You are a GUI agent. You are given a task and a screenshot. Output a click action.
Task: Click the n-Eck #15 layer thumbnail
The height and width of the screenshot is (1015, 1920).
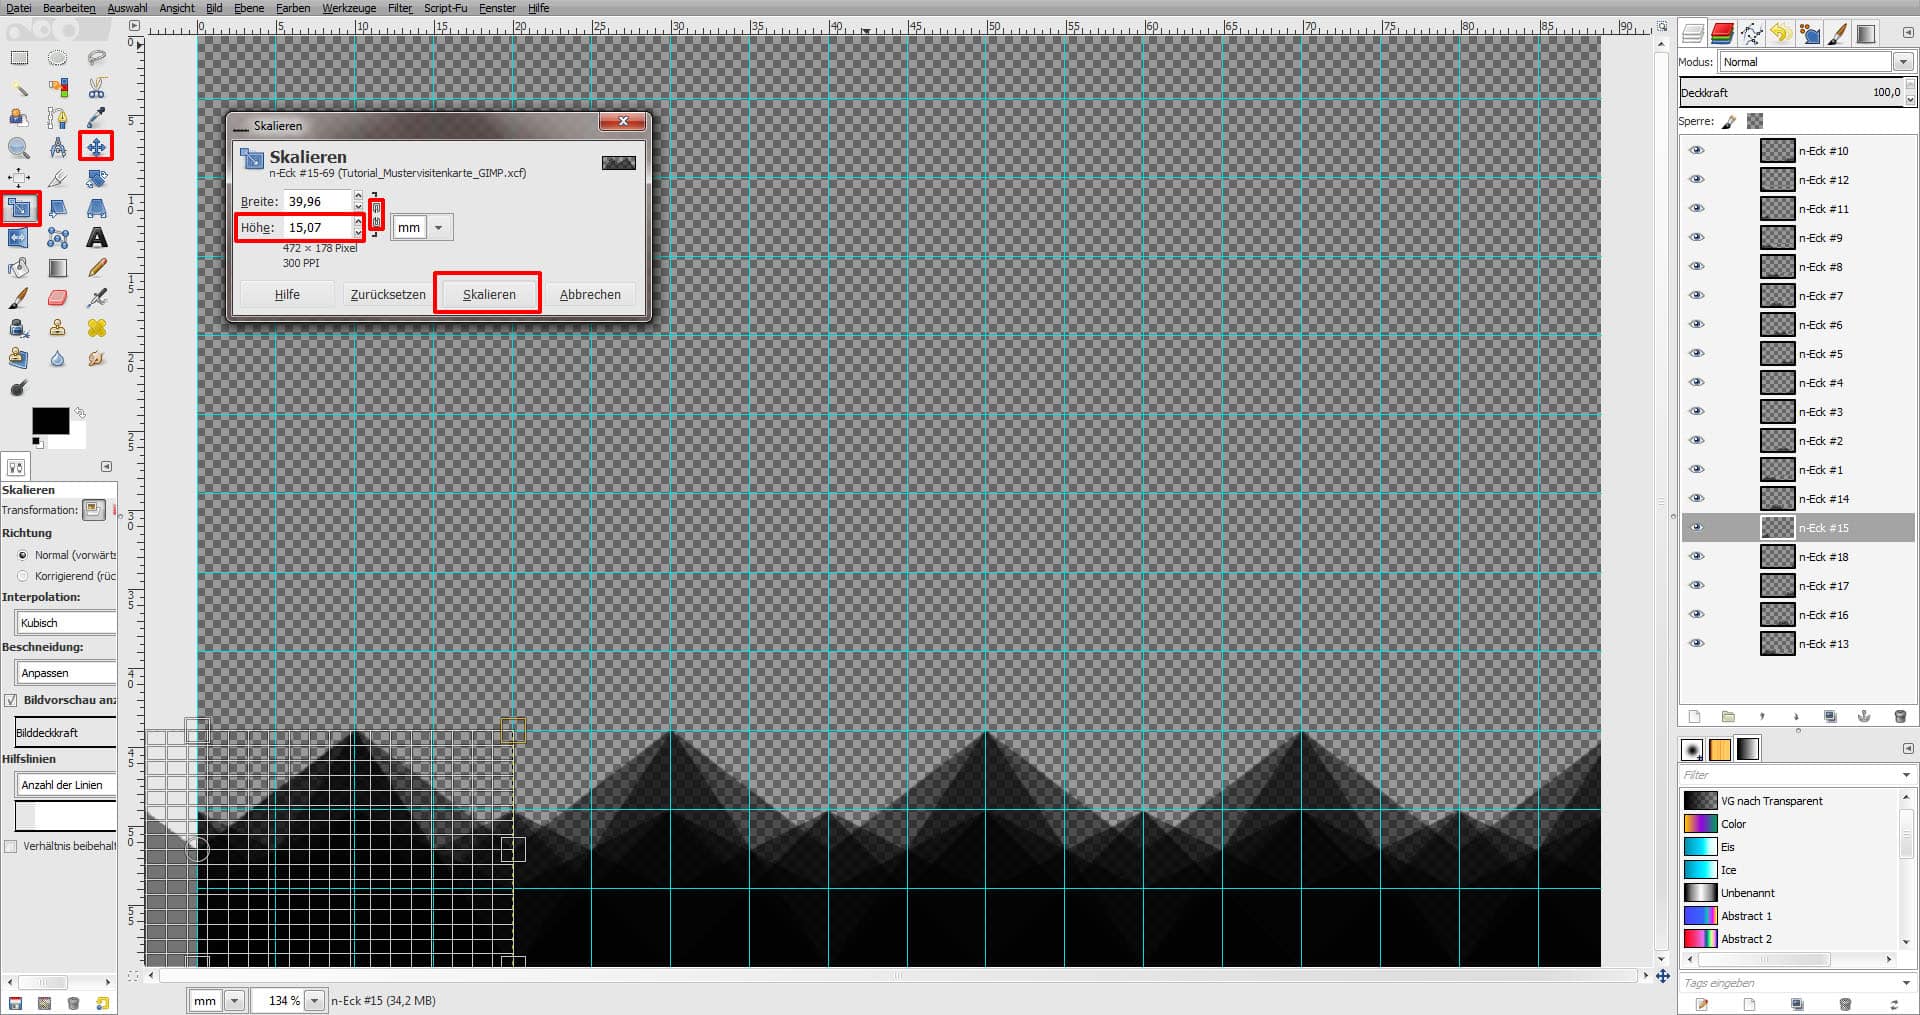pyautogui.click(x=1778, y=527)
